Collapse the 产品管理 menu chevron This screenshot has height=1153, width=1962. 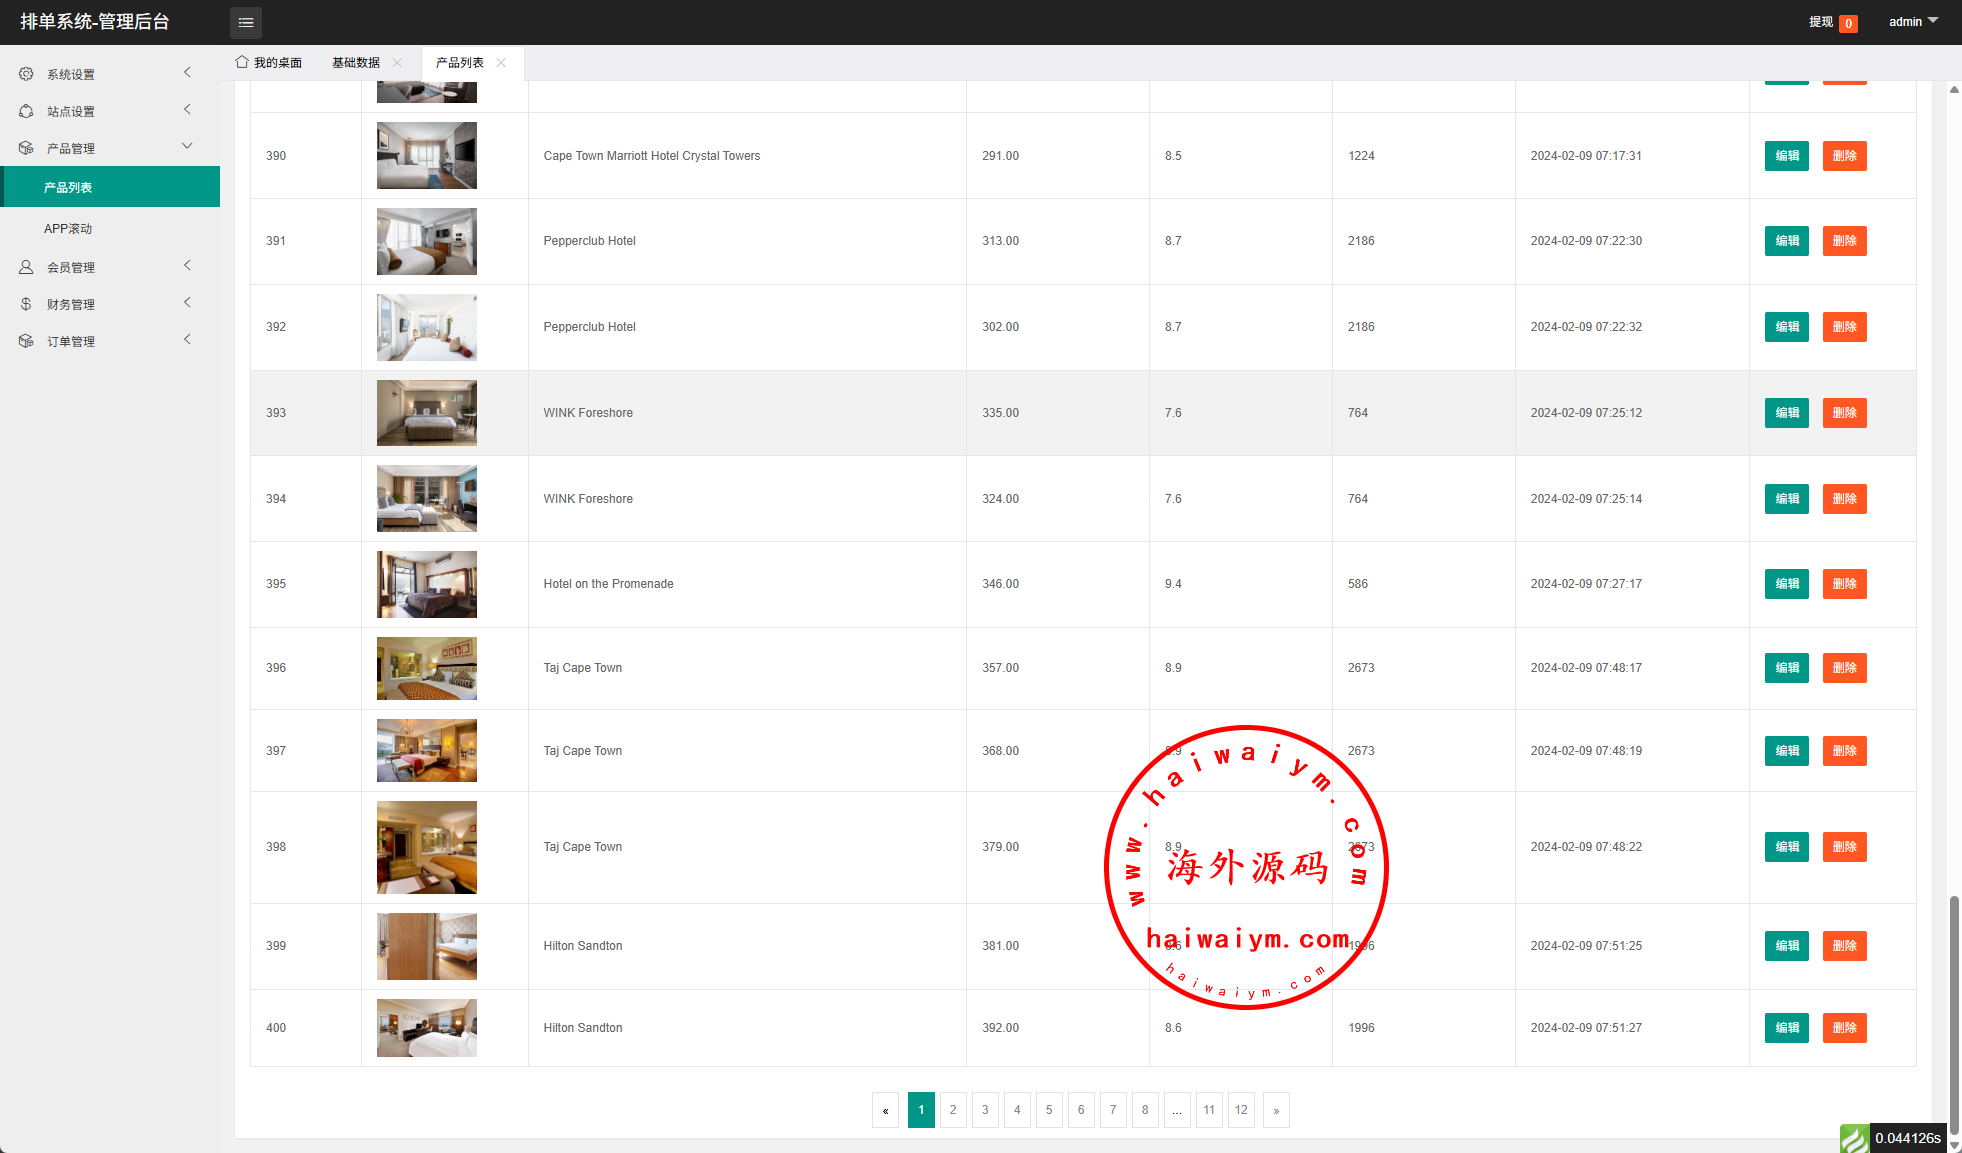click(x=187, y=146)
